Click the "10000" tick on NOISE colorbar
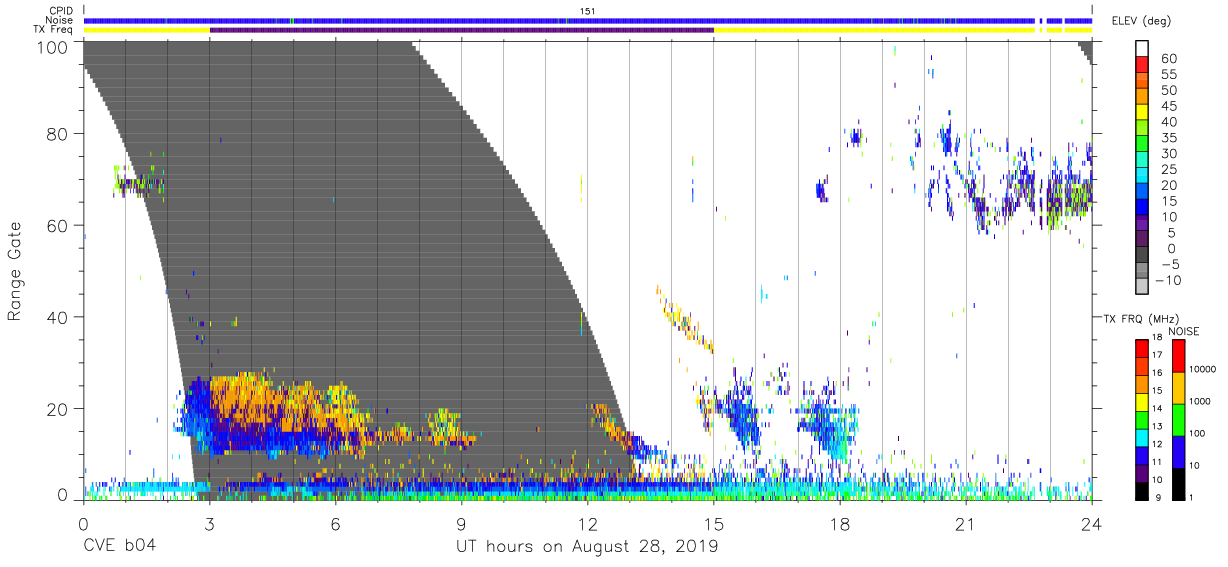Screen dimensions: 1228x567 tap(1205, 370)
